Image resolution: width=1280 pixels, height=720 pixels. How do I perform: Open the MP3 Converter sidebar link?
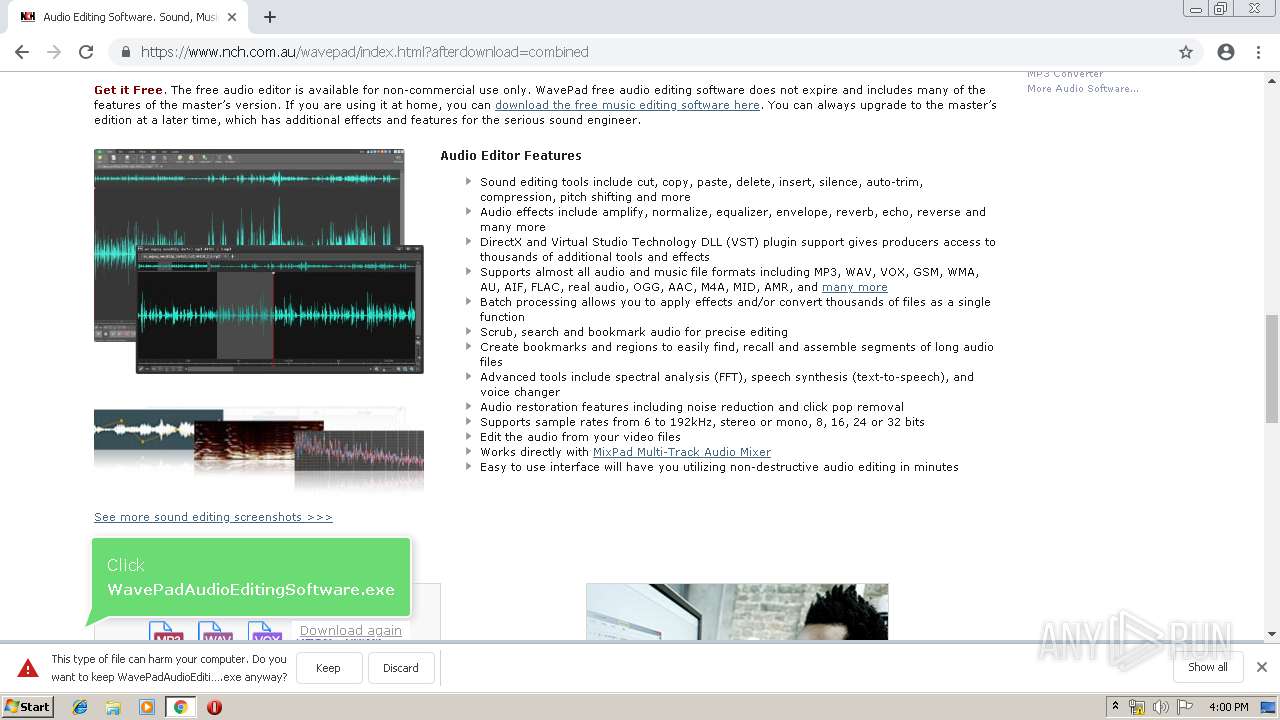coord(1065,74)
